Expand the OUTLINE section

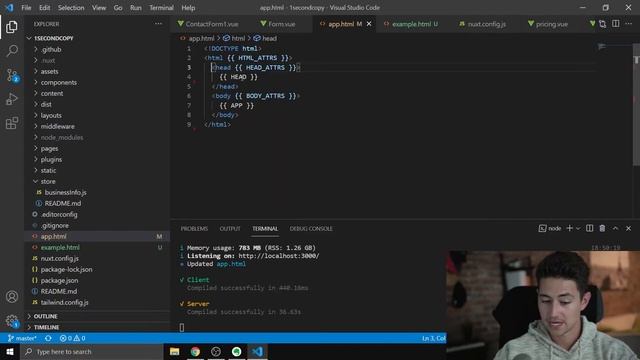(x=46, y=316)
